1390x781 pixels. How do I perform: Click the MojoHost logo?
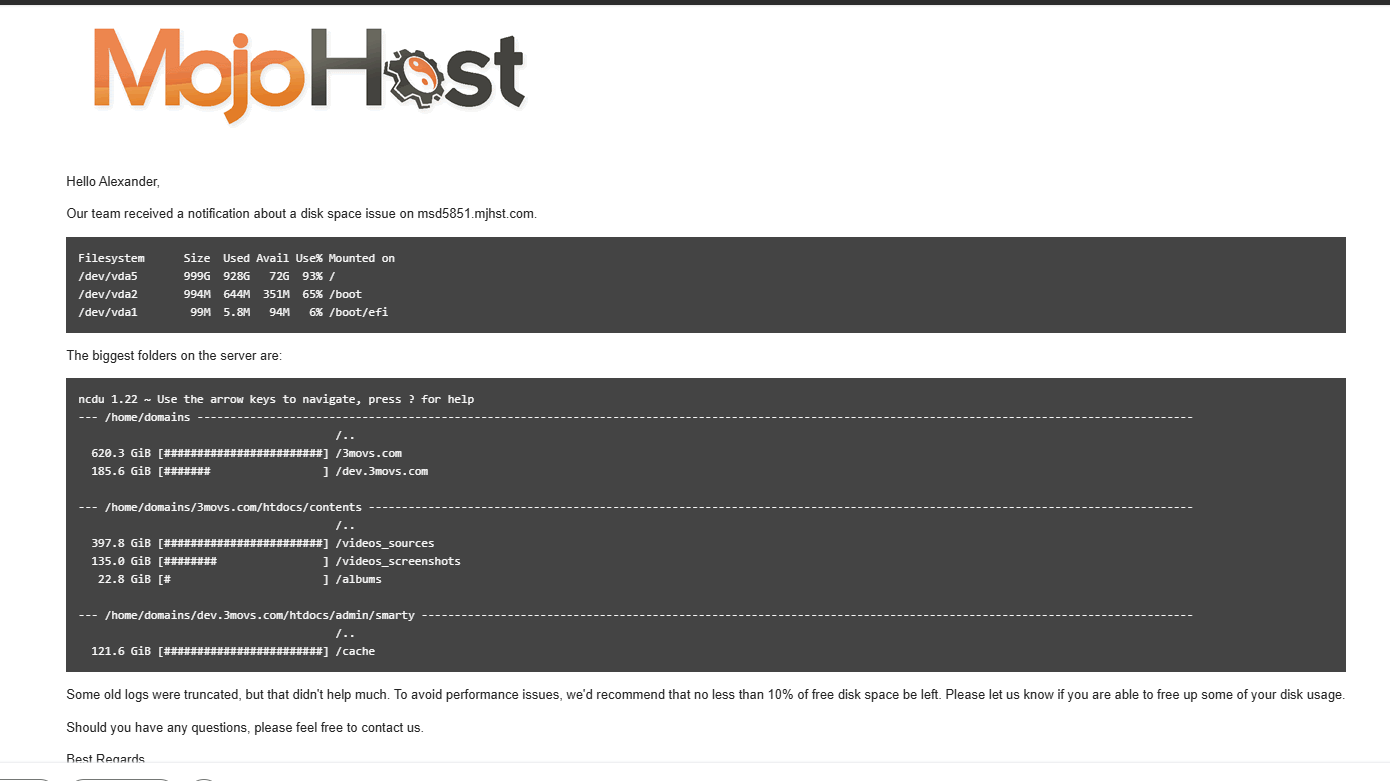309,75
